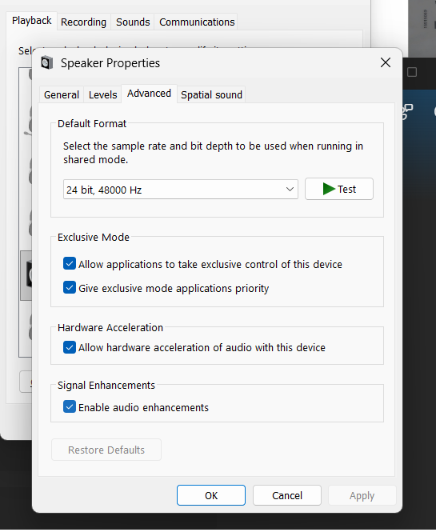Switch to the General tab

click(62, 95)
